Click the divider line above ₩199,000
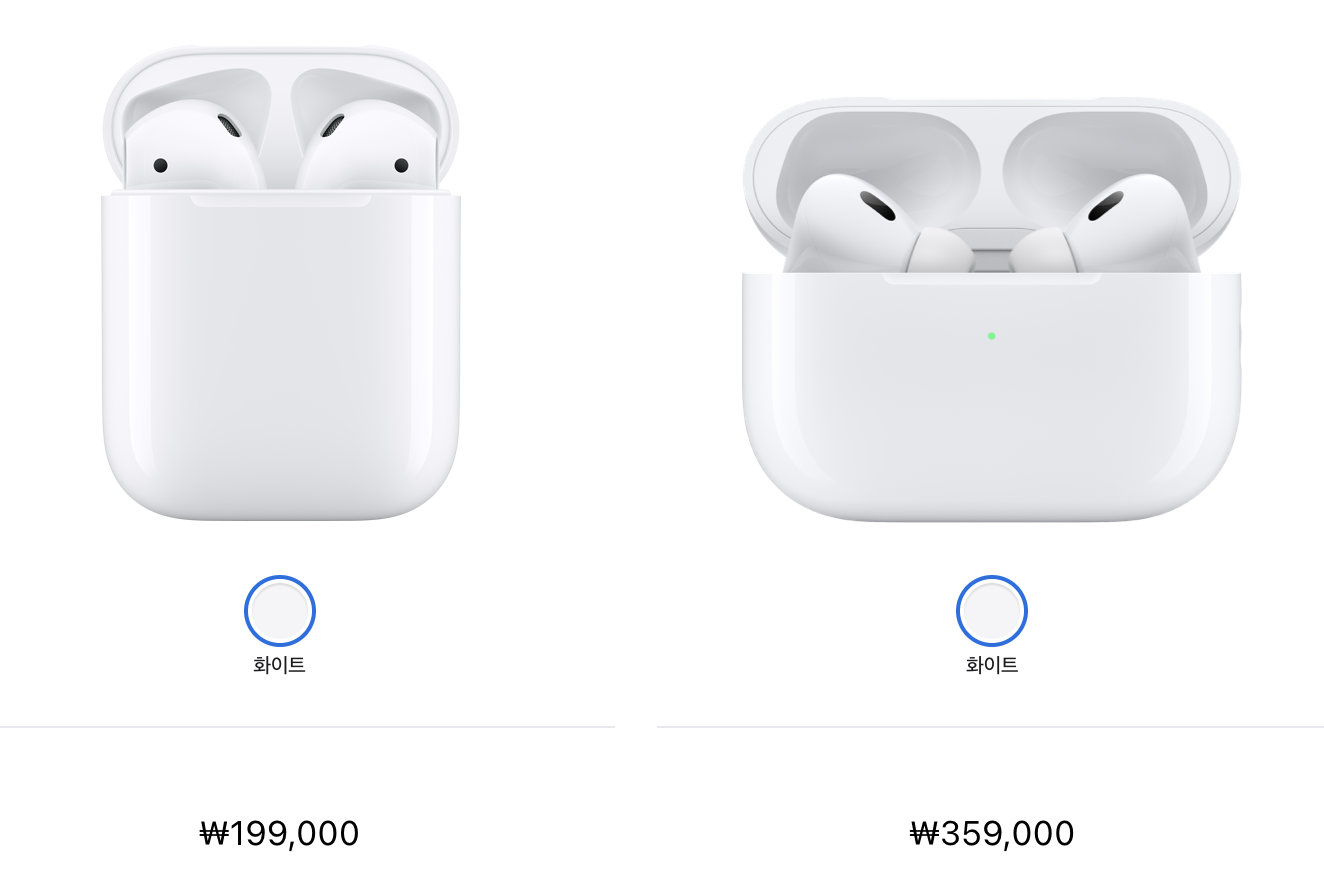 point(307,727)
